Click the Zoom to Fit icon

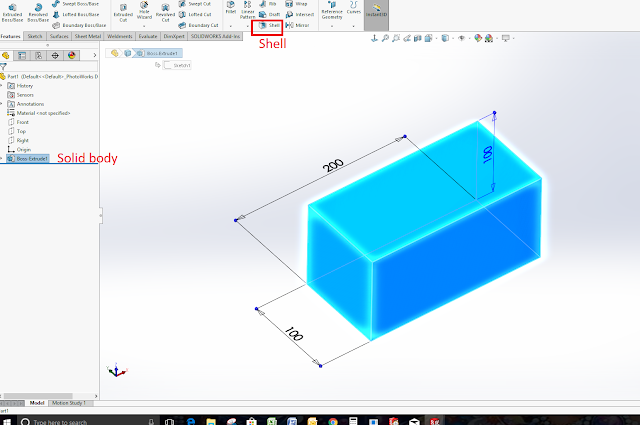pos(385,38)
